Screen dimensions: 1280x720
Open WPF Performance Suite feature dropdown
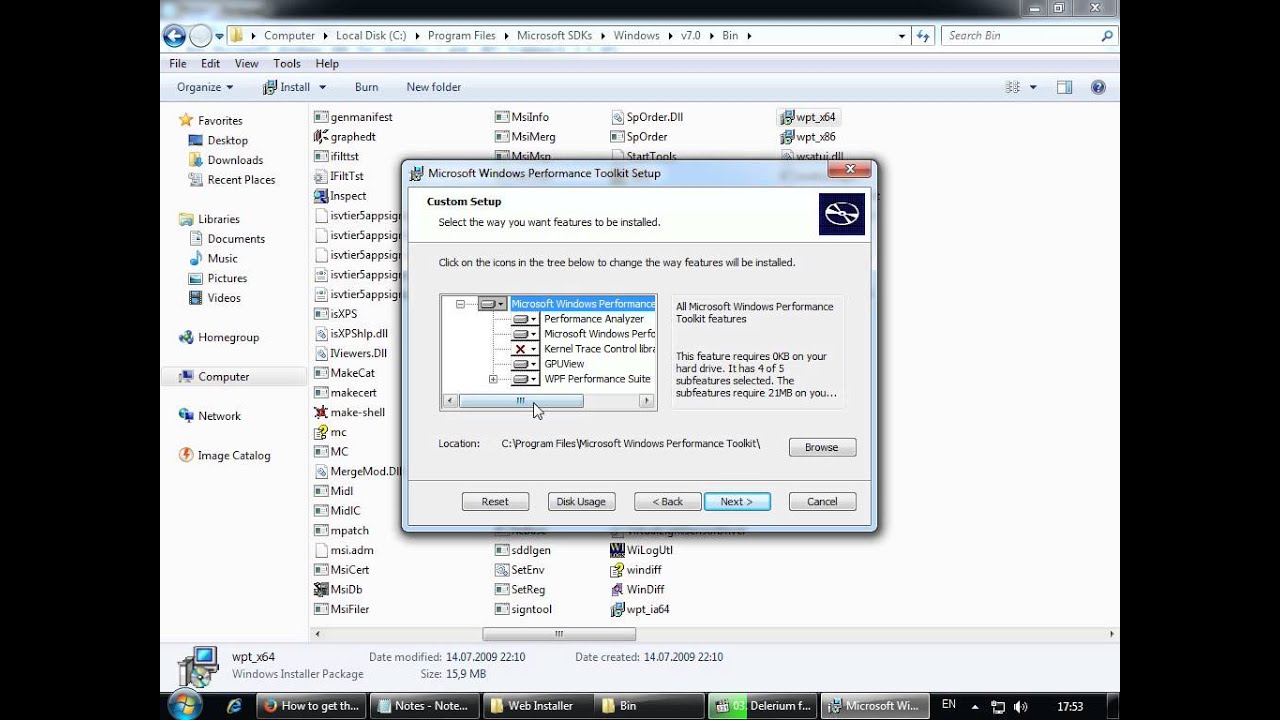(x=525, y=379)
